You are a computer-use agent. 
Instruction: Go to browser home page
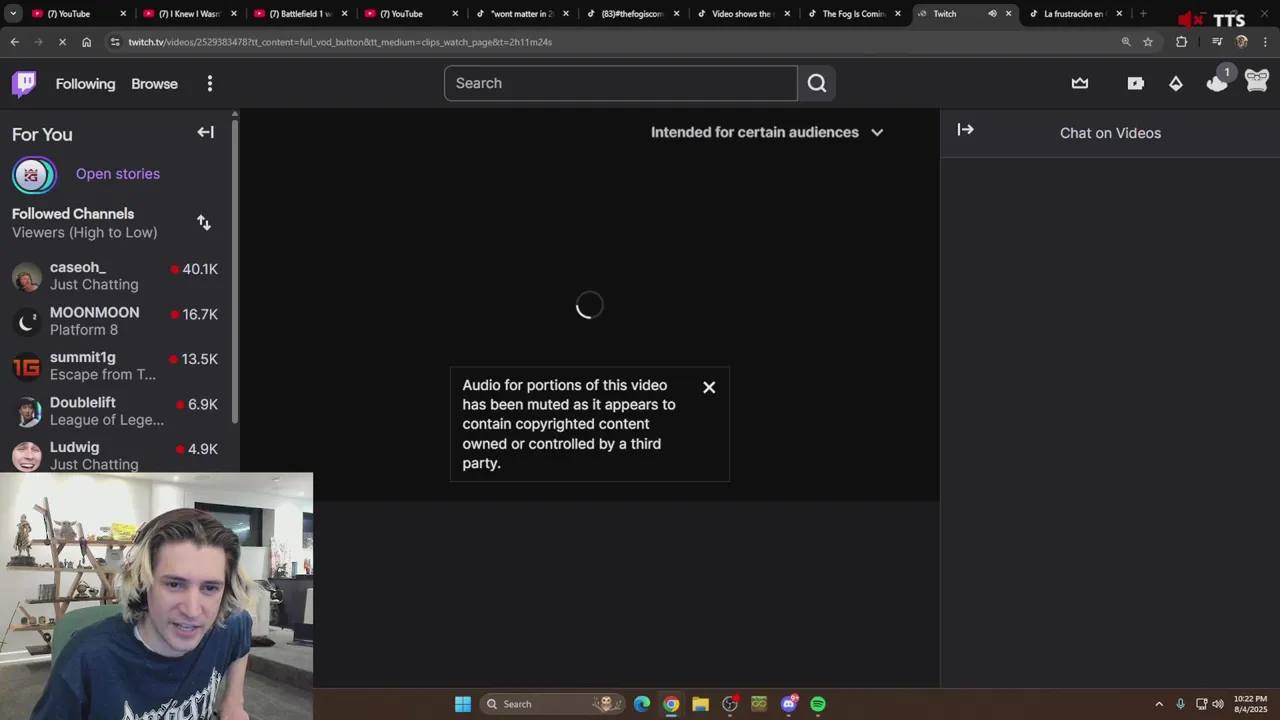[86, 42]
